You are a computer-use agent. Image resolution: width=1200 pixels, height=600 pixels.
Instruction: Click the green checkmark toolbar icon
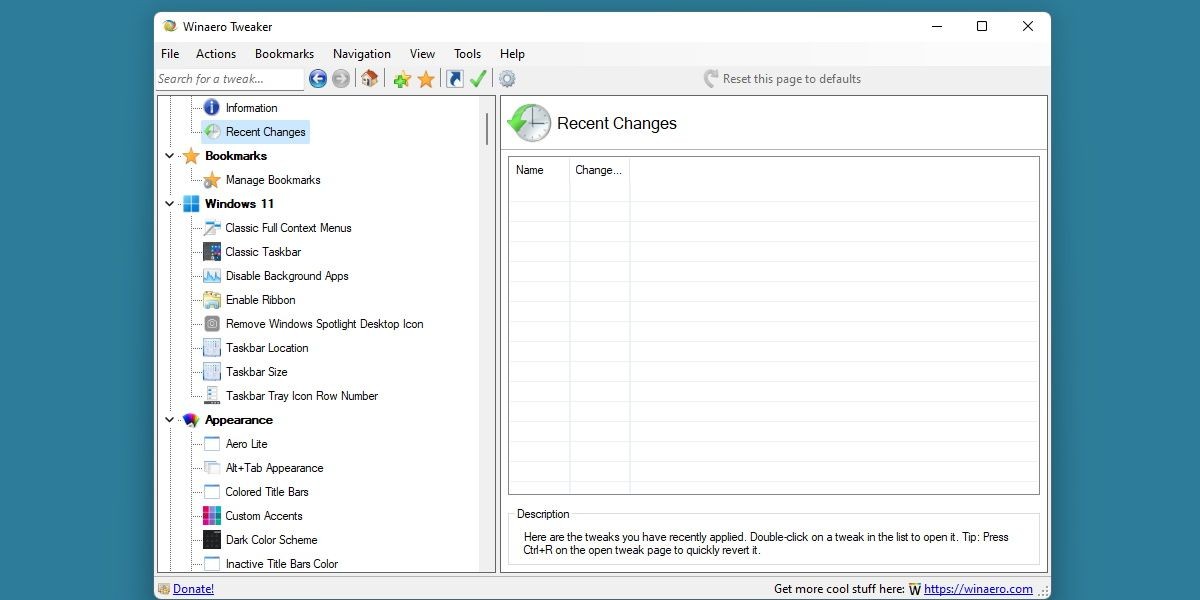(478, 79)
